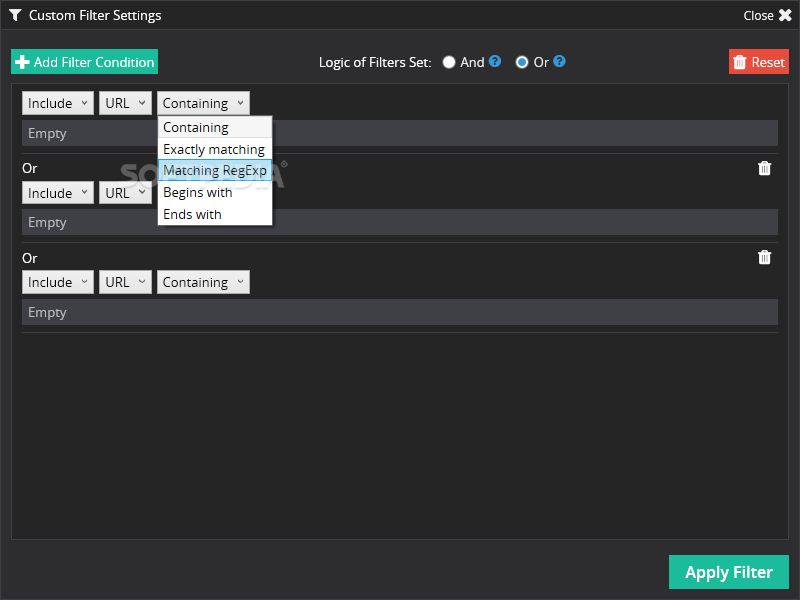Open the first condition's Include dropdown
Screen dimensions: 800x600
pyautogui.click(x=58, y=103)
